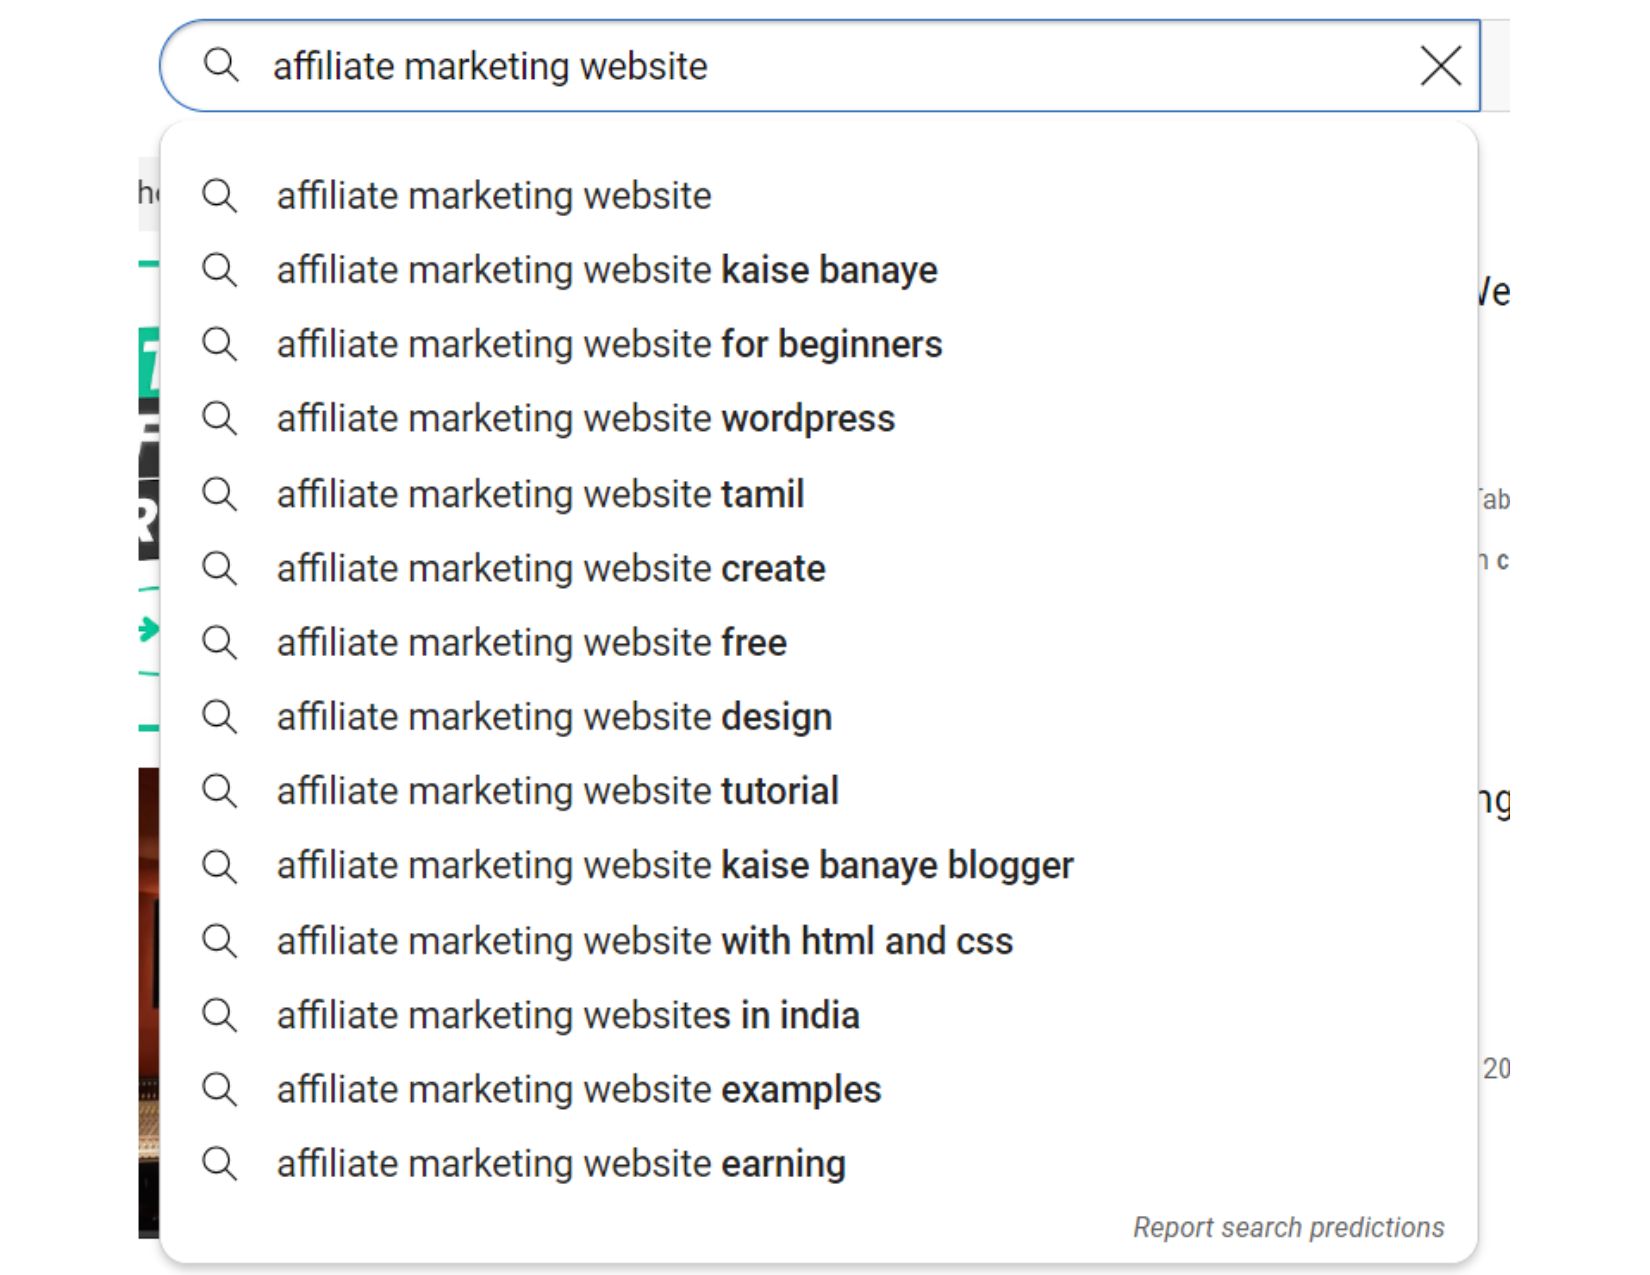This screenshot has width=1650, height=1275.
Task: Select 'affiliate marketing website tutorial' suggestion
Action: tap(557, 791)
